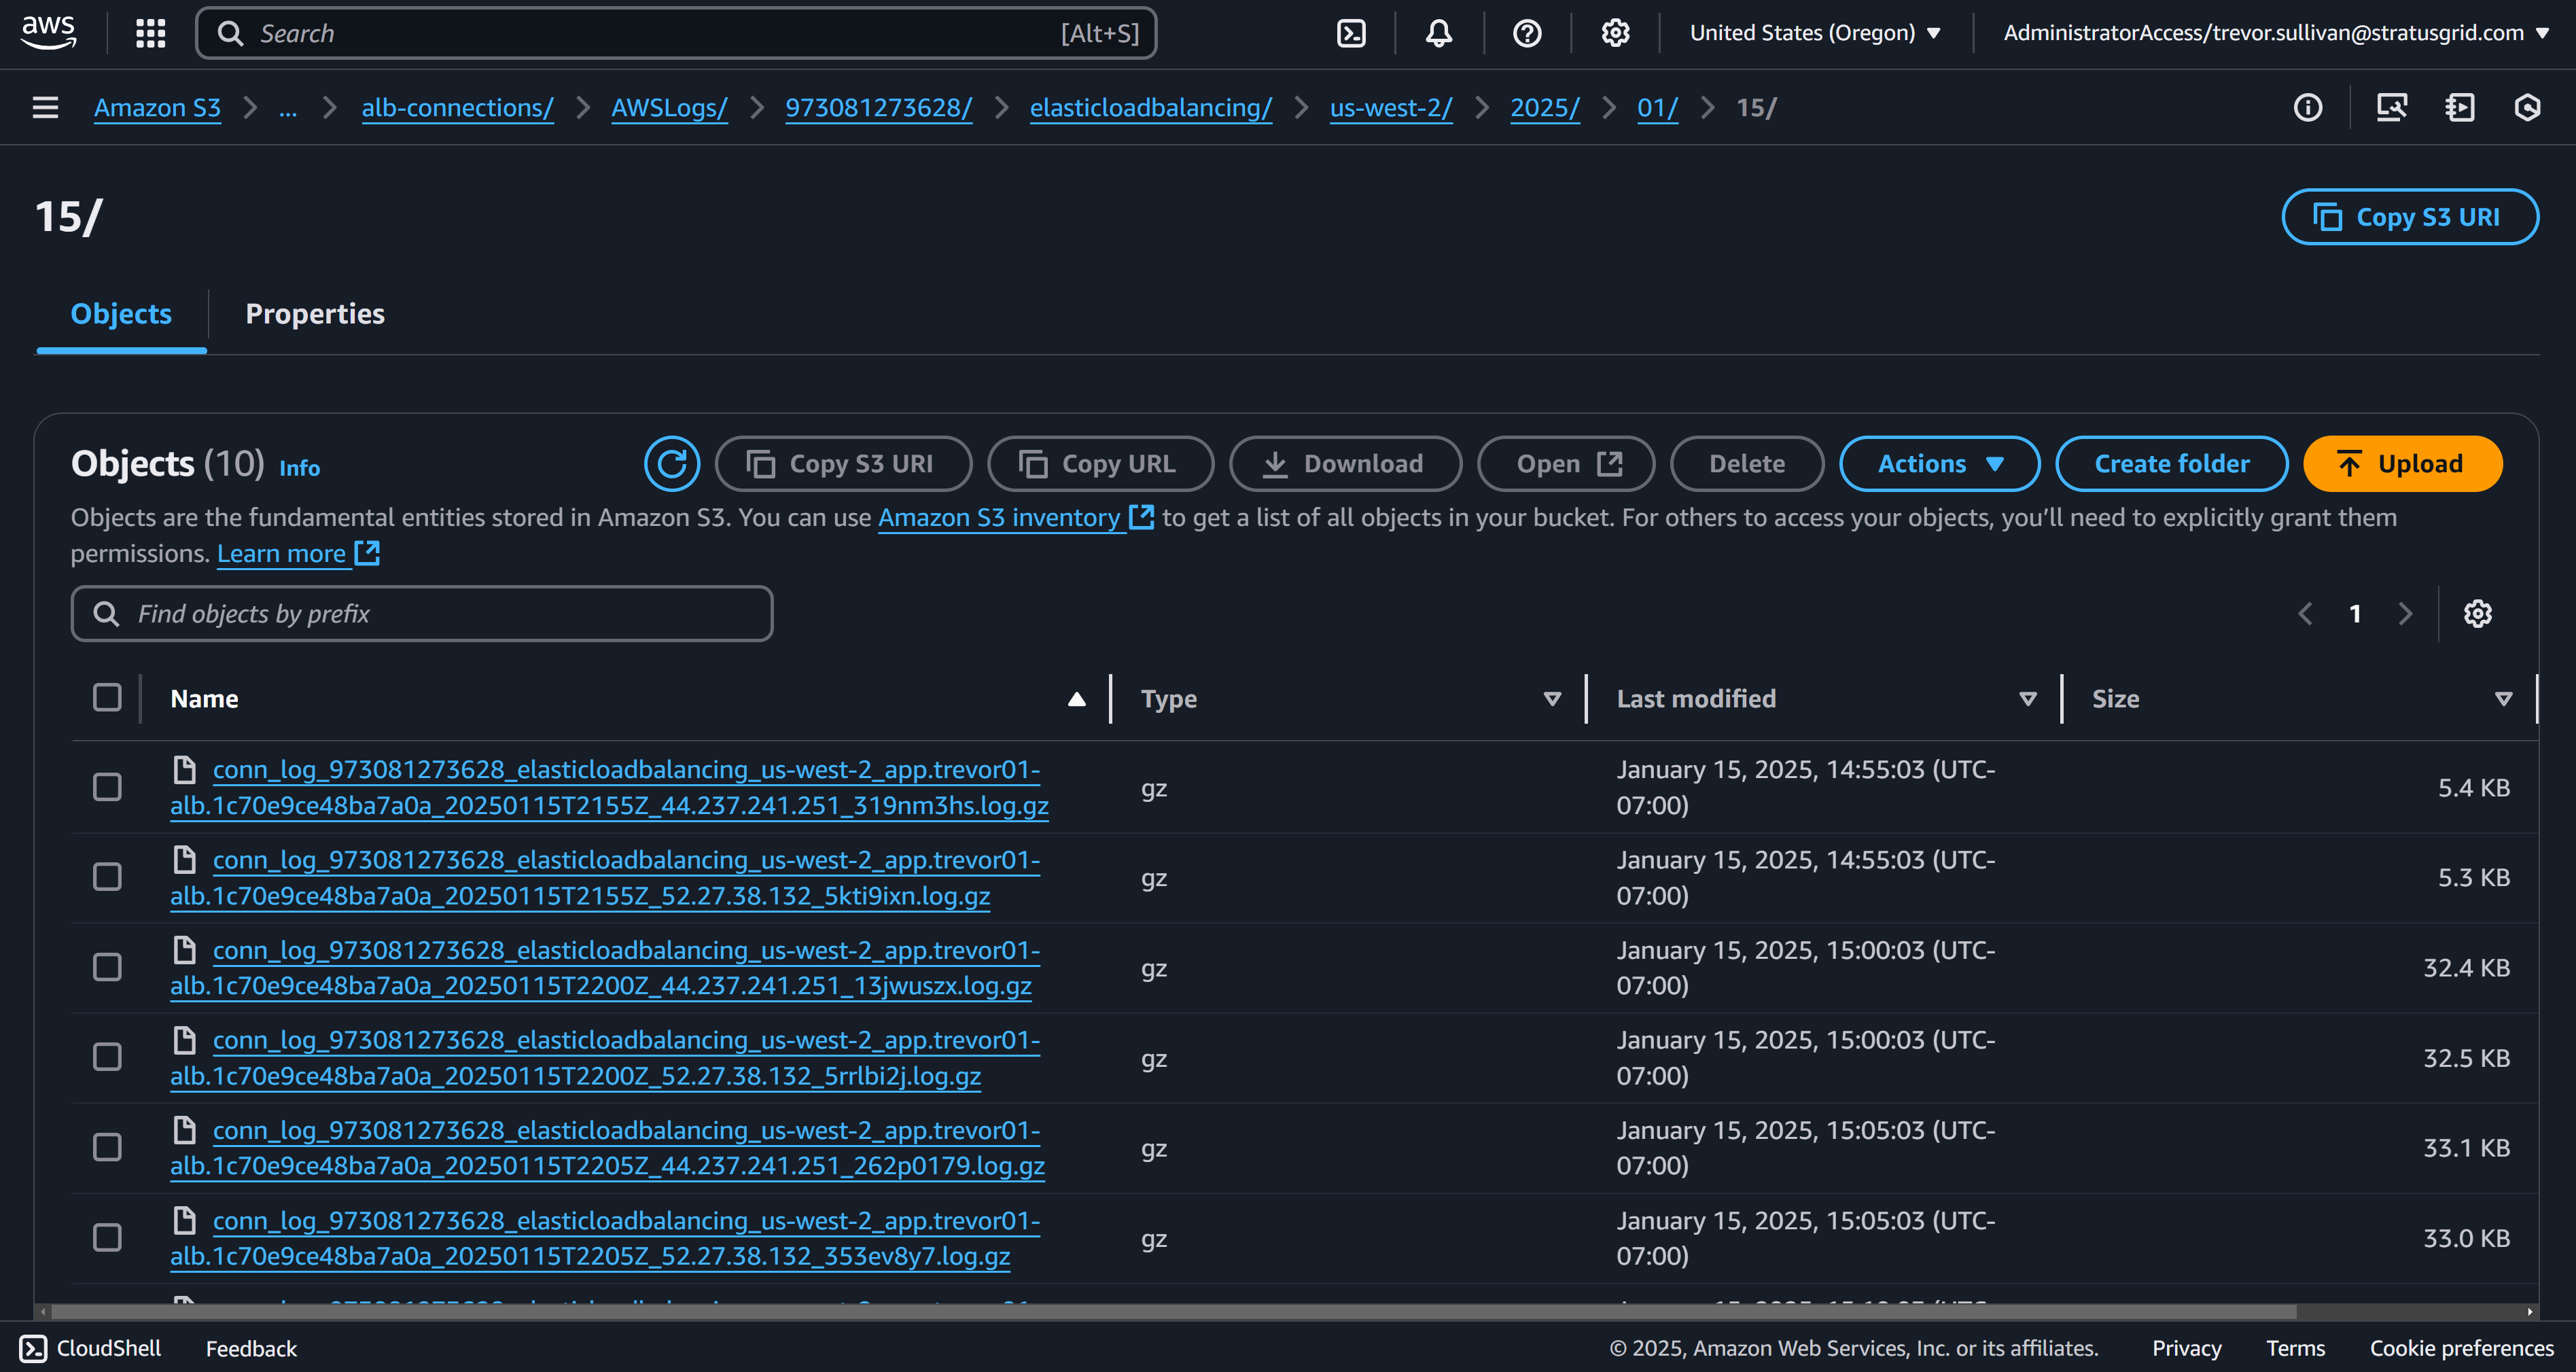Open Feedback in footer
Viewport: 2576px width, 1372px height.
pyautogui.click(x=251, y=1348)
